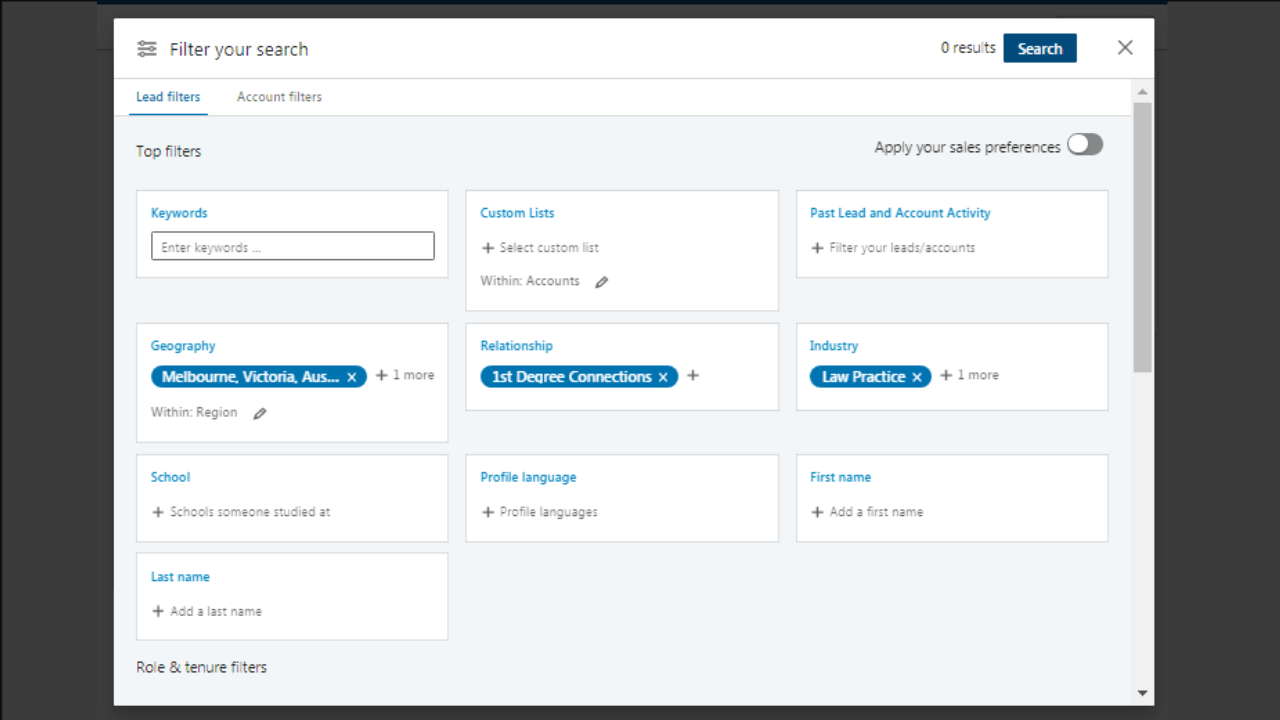Click the Enter keywords input field
This screenshot has height=720, width=1280.
293,246
